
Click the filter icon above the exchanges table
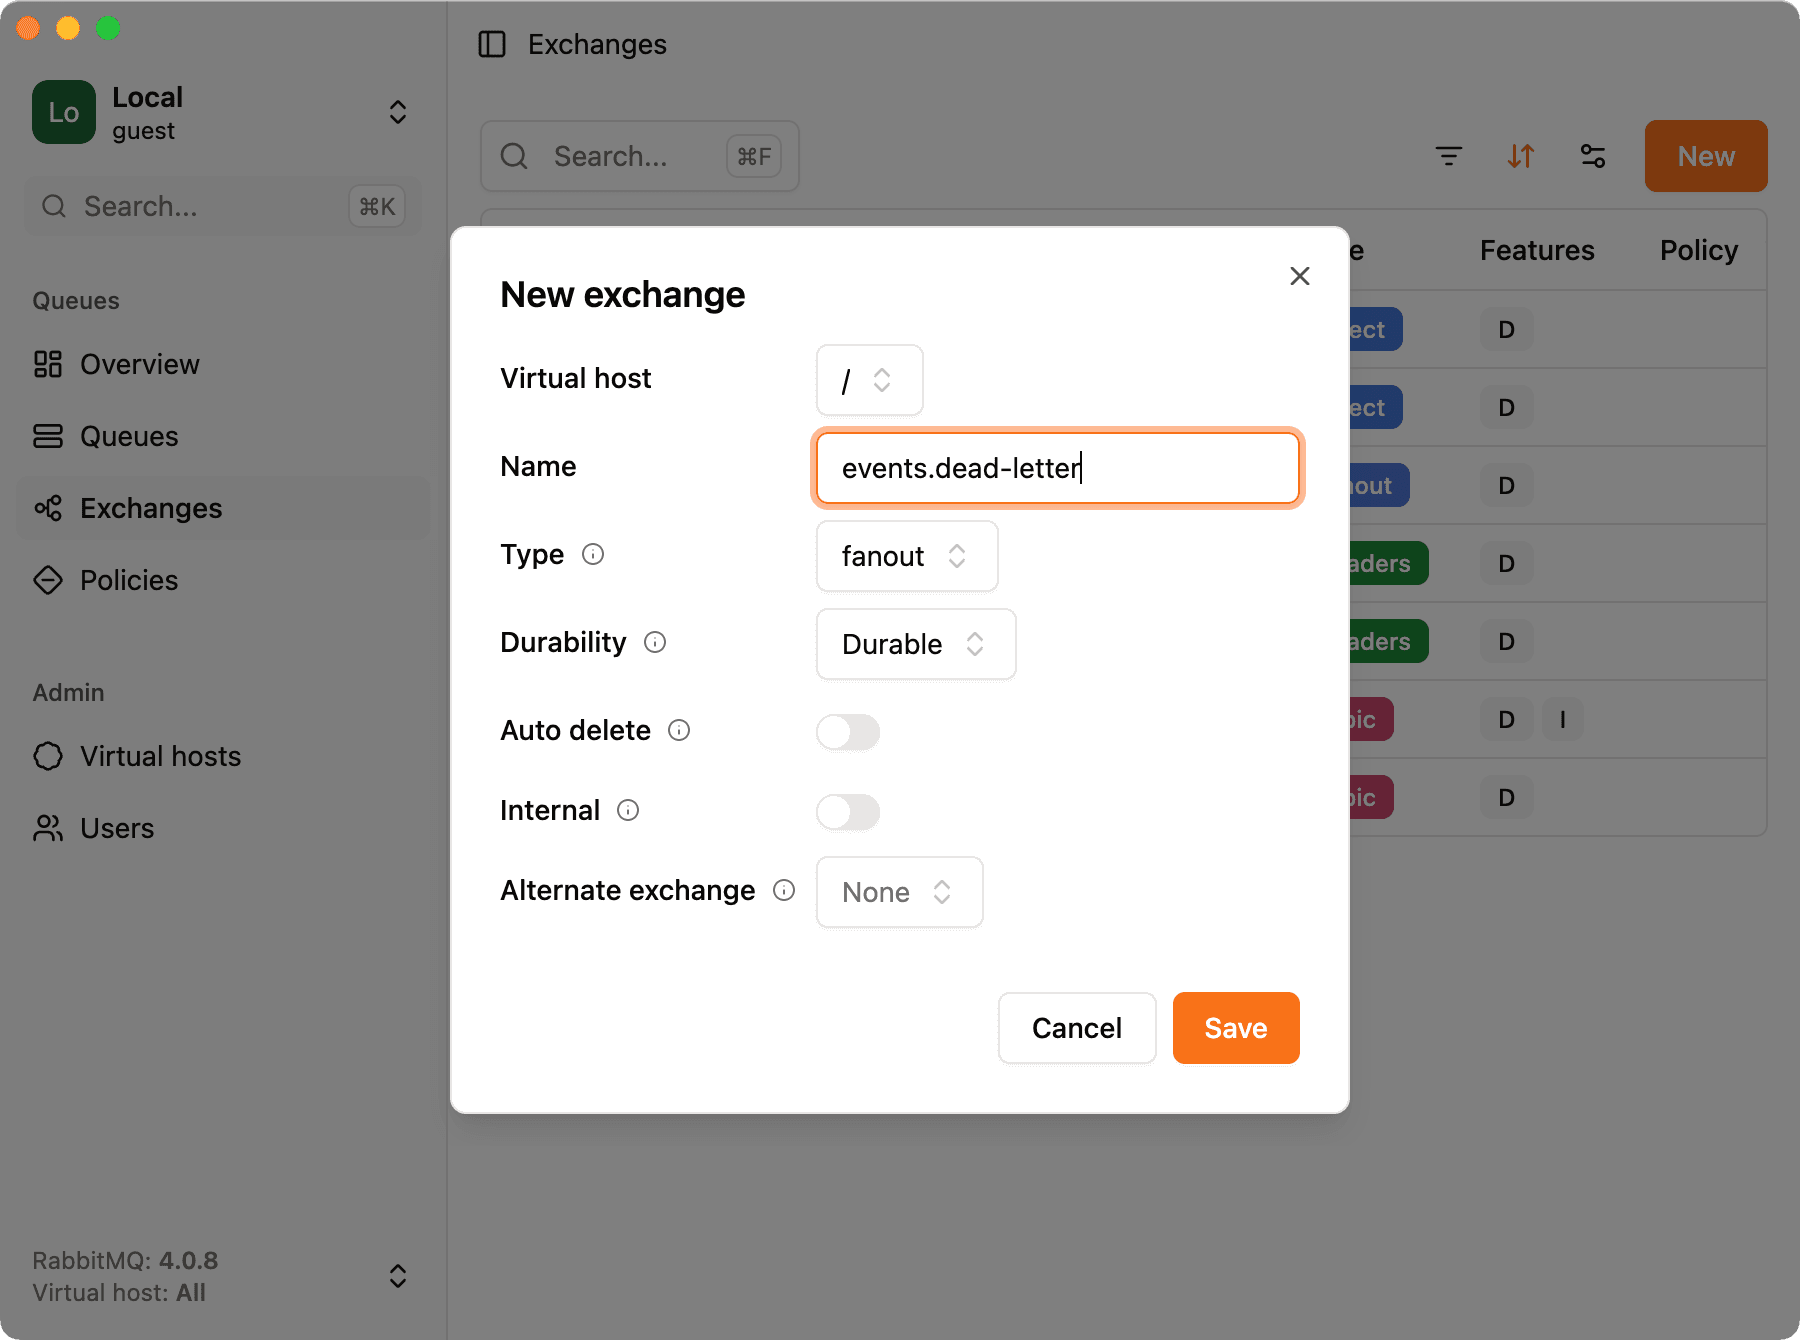coord(1449,156)
